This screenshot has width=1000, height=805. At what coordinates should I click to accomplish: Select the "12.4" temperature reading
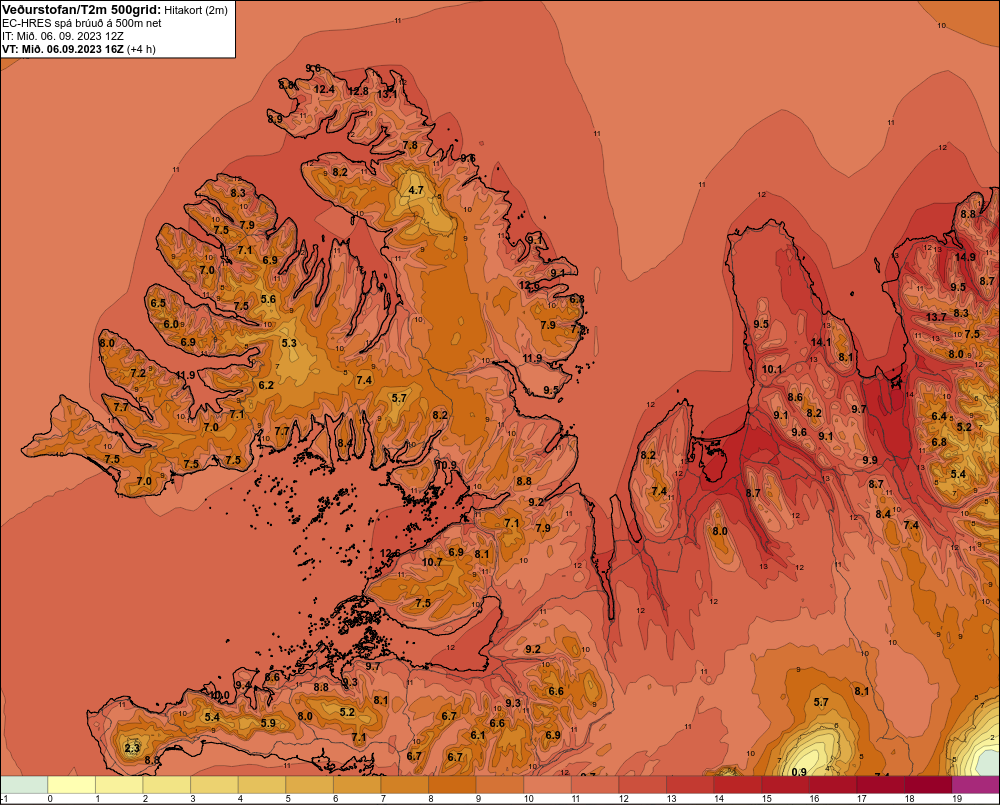pyautogui.click(x=324, y=89)
